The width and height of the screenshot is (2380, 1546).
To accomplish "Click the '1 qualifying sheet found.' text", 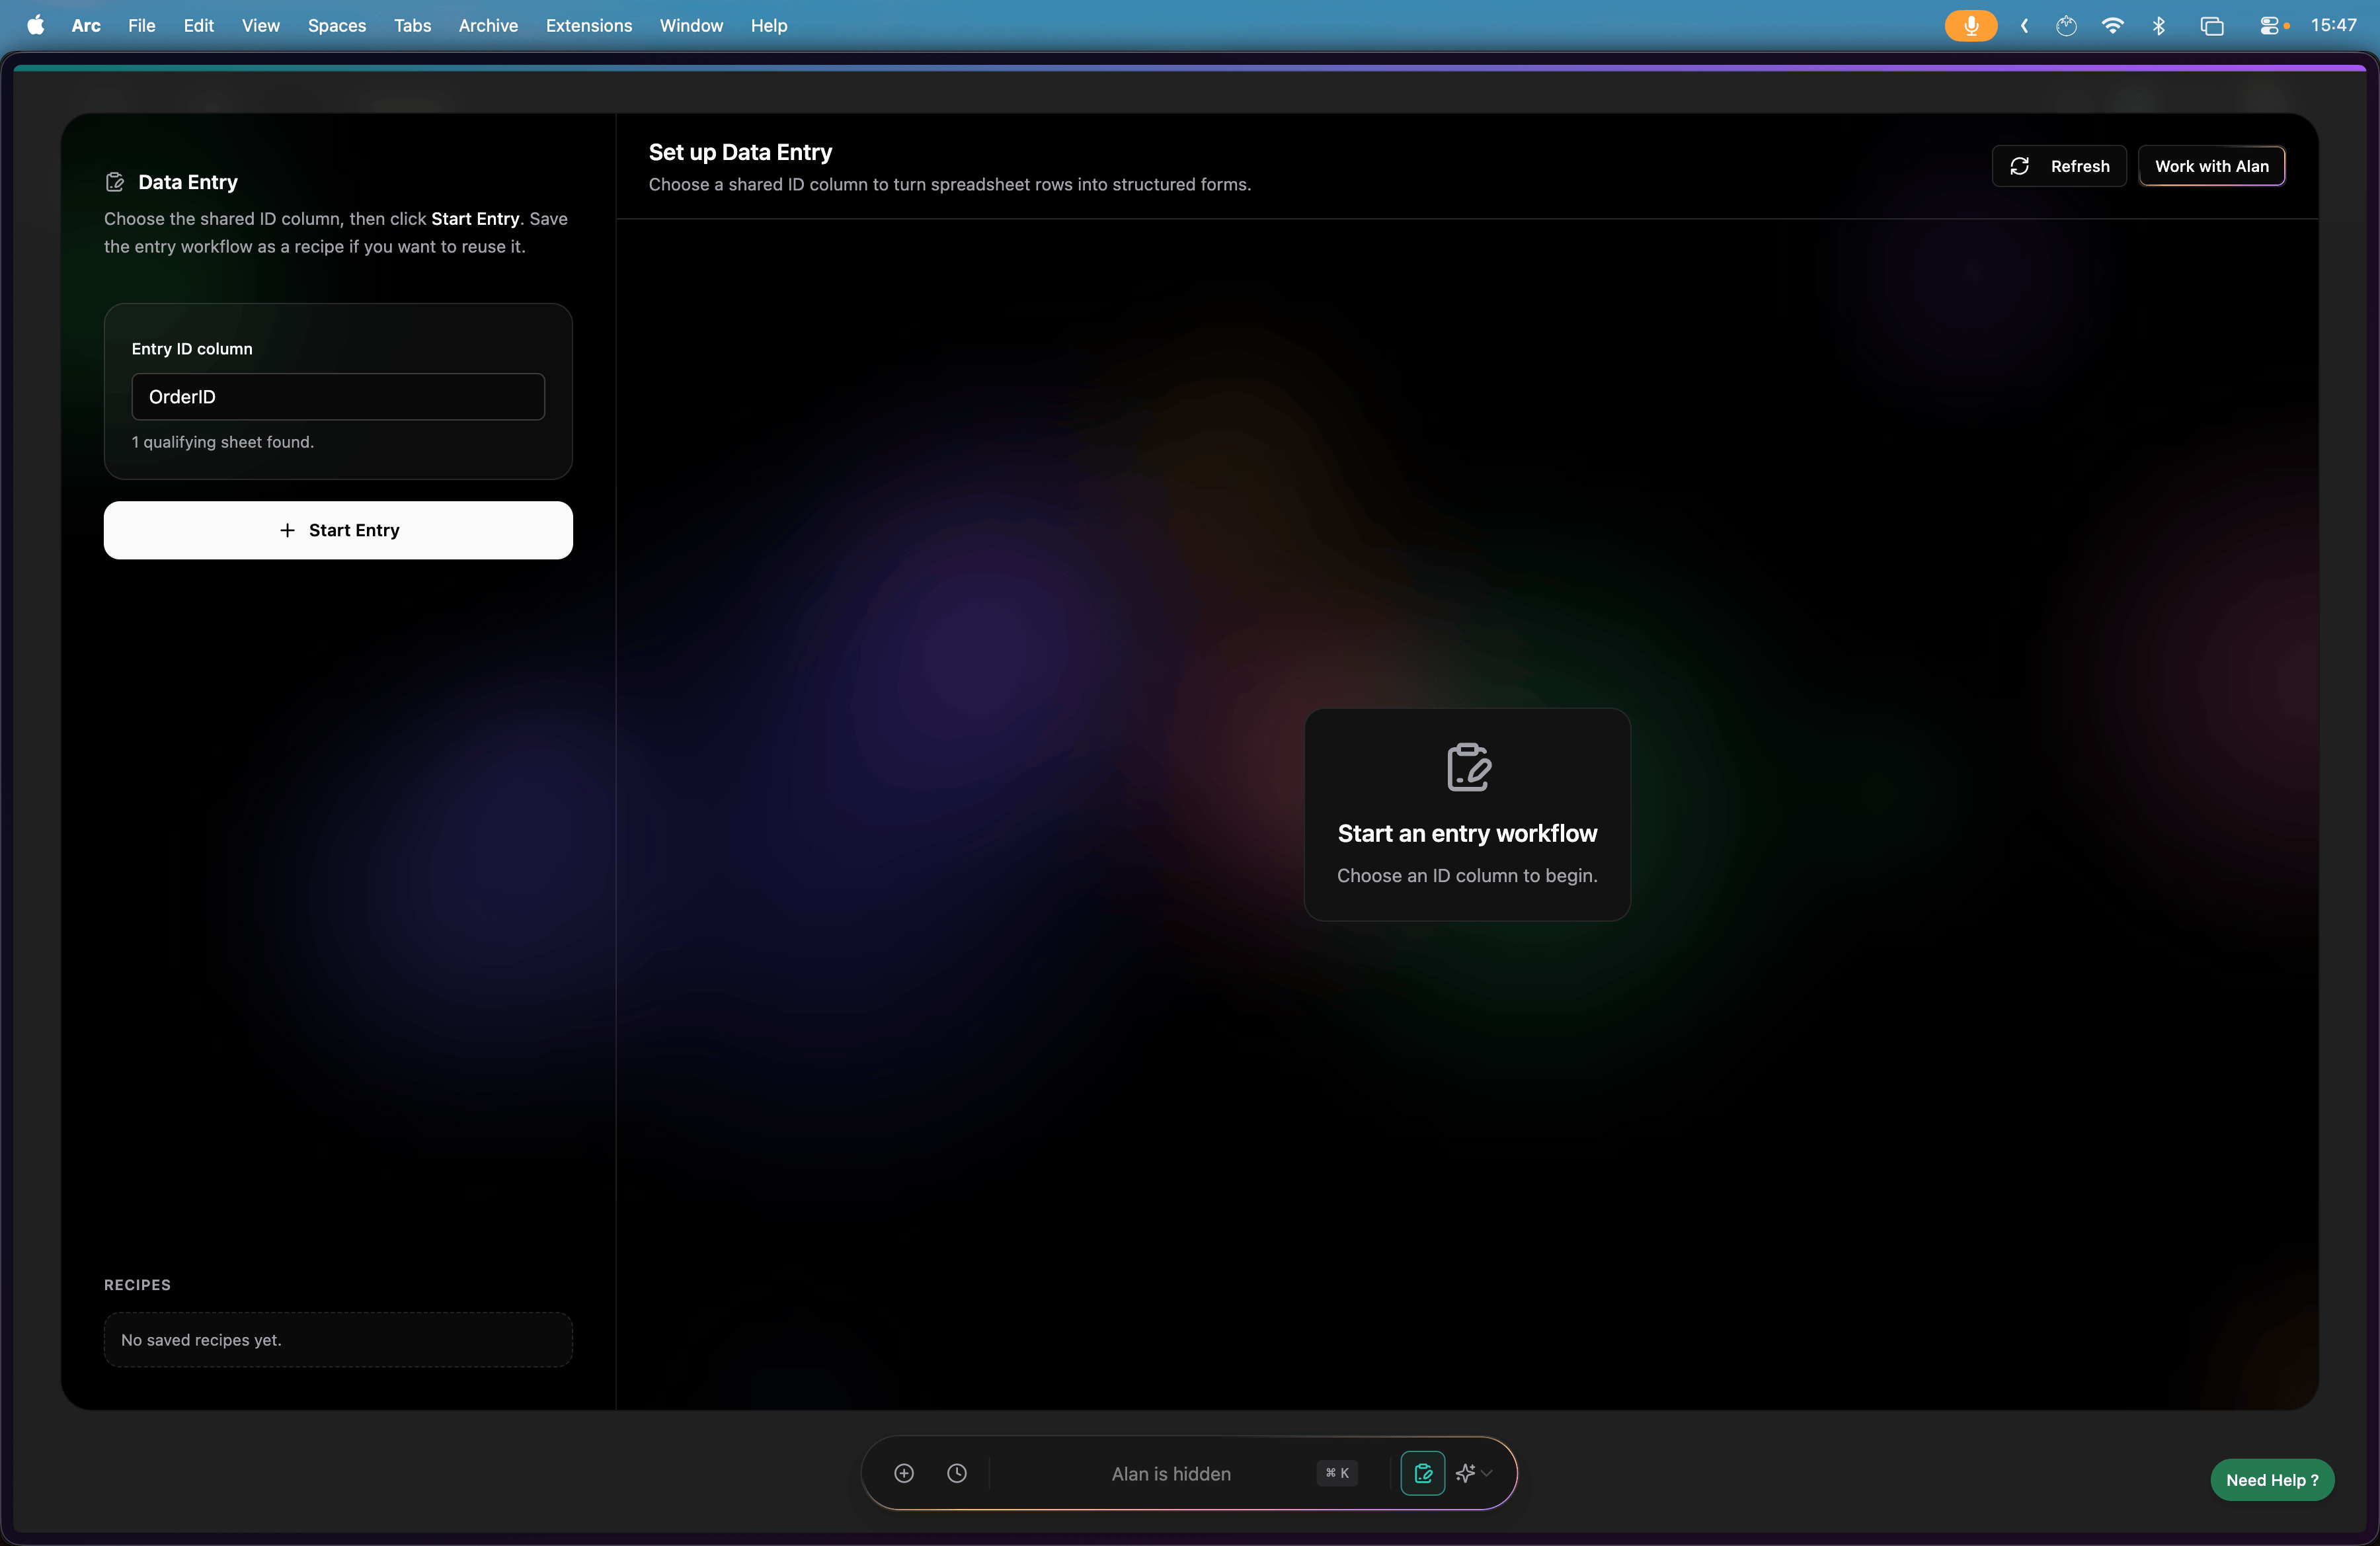I will (x=223, y=442).
